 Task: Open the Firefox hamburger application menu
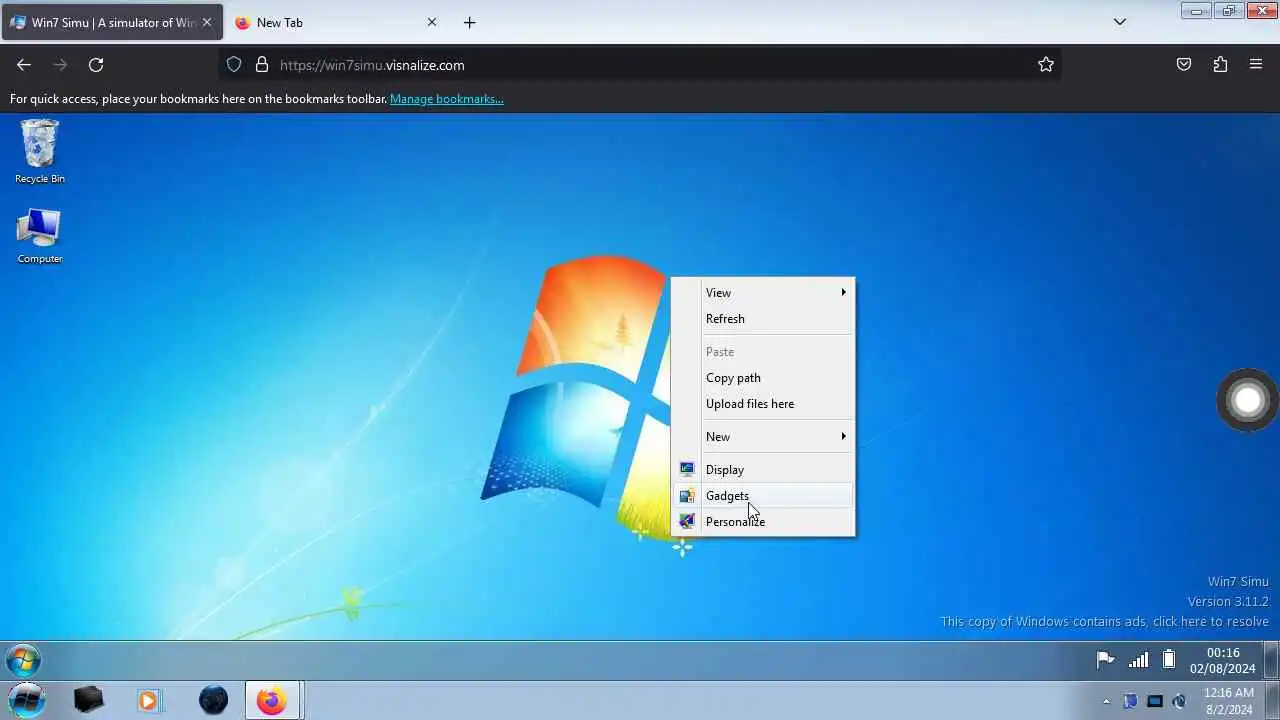point(1256,65)
